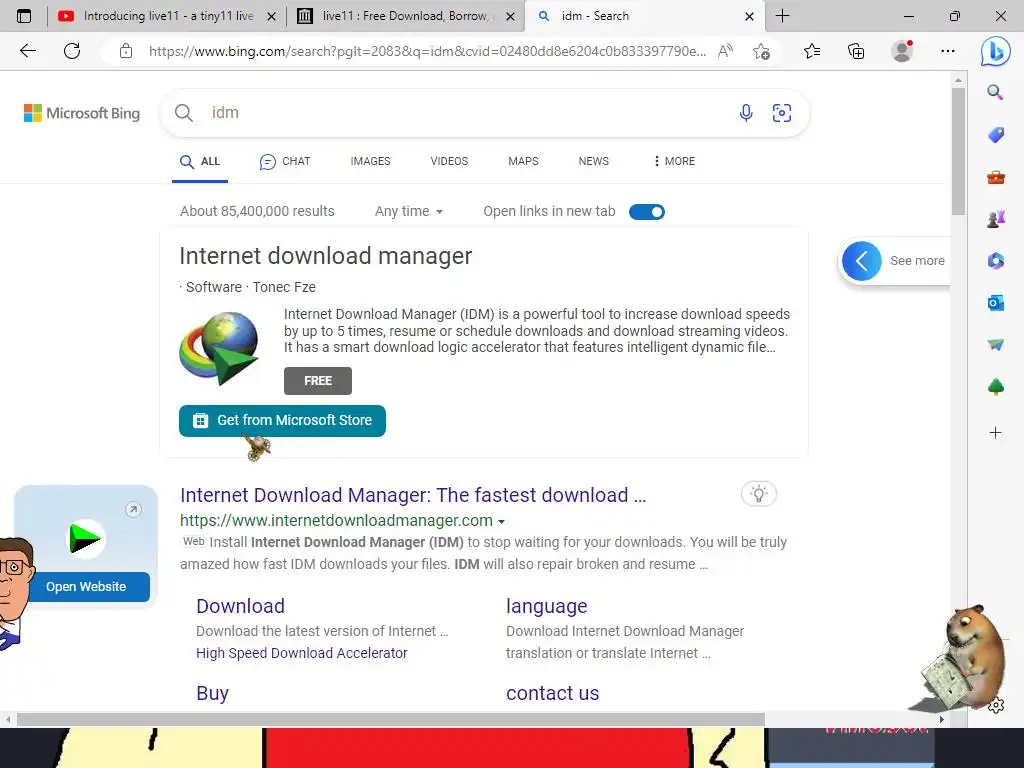Switch to the NEWS tab
This screenshot has height=768, width=1024.
point(594,161)
